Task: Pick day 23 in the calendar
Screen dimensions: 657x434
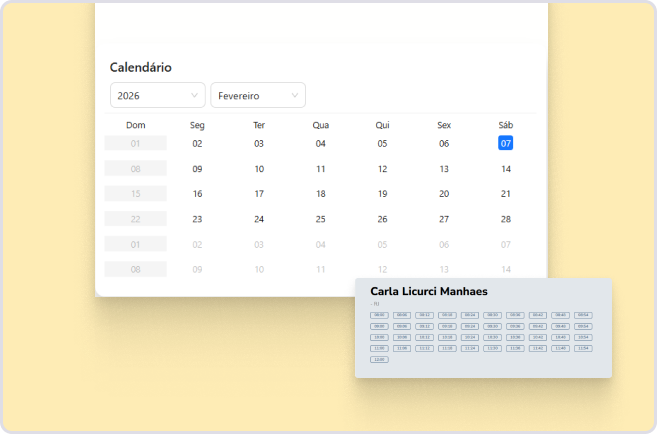Action: point(197,219)
